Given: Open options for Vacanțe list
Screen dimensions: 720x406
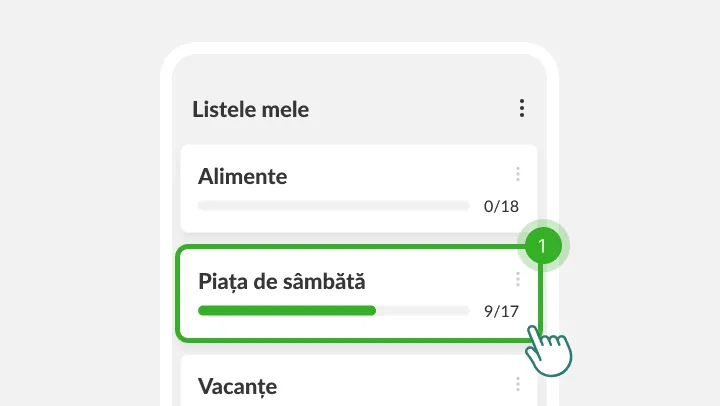Looking at the screenshot, I should point(518,384).
